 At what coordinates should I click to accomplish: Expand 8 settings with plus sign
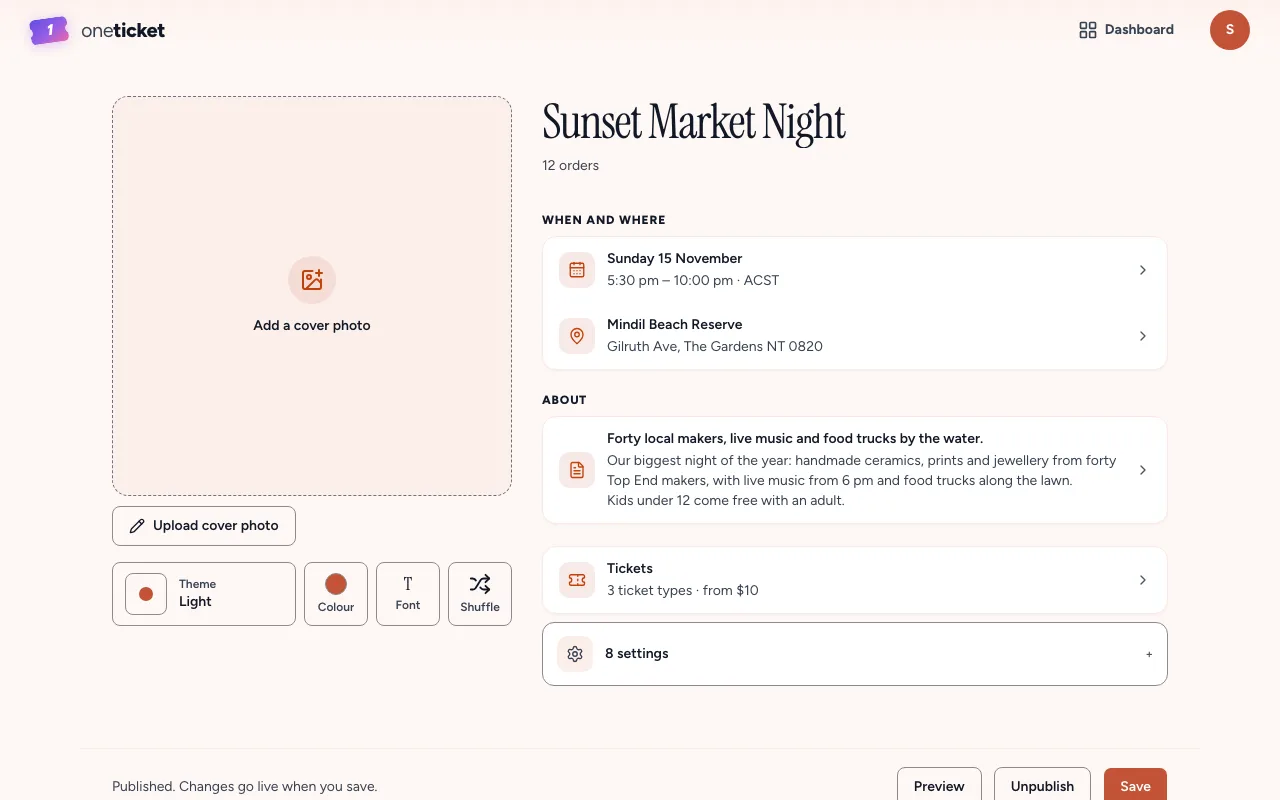coord(1149,654)
